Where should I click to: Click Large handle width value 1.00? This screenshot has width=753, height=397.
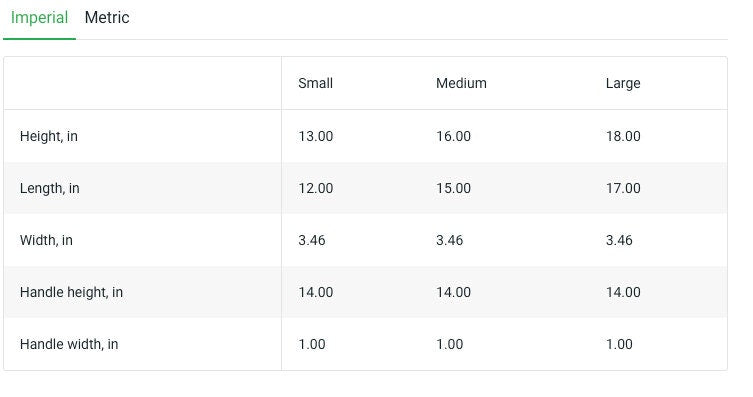(x=619, y=344)
